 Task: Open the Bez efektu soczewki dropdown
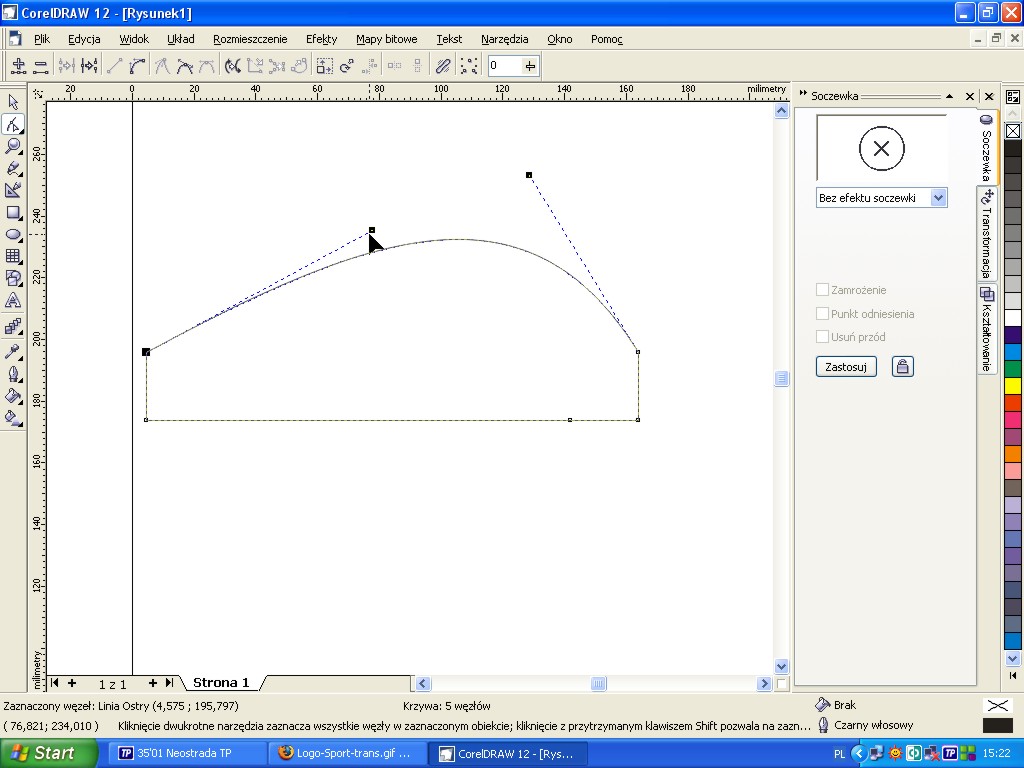pyautogui.click(x=938, y=198)
